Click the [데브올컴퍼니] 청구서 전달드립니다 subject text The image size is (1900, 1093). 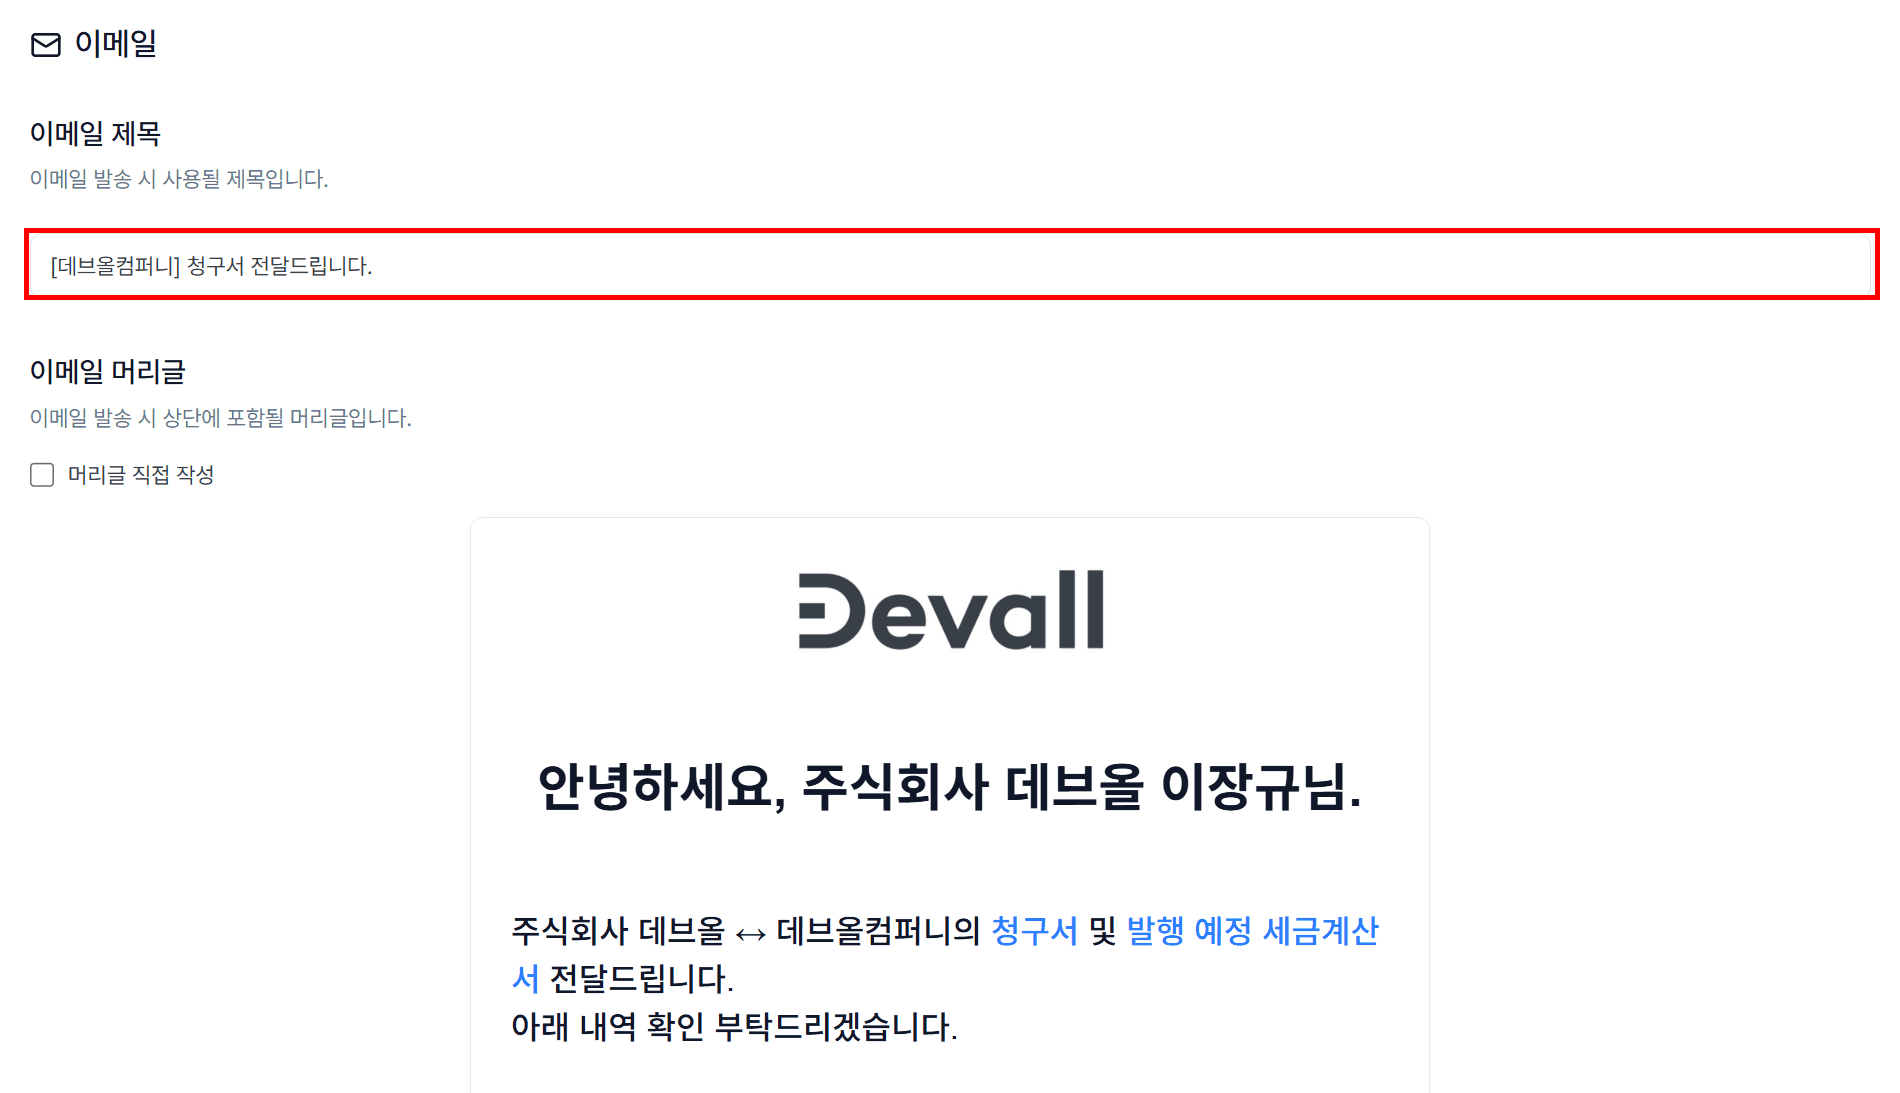(x=211, y=266)
